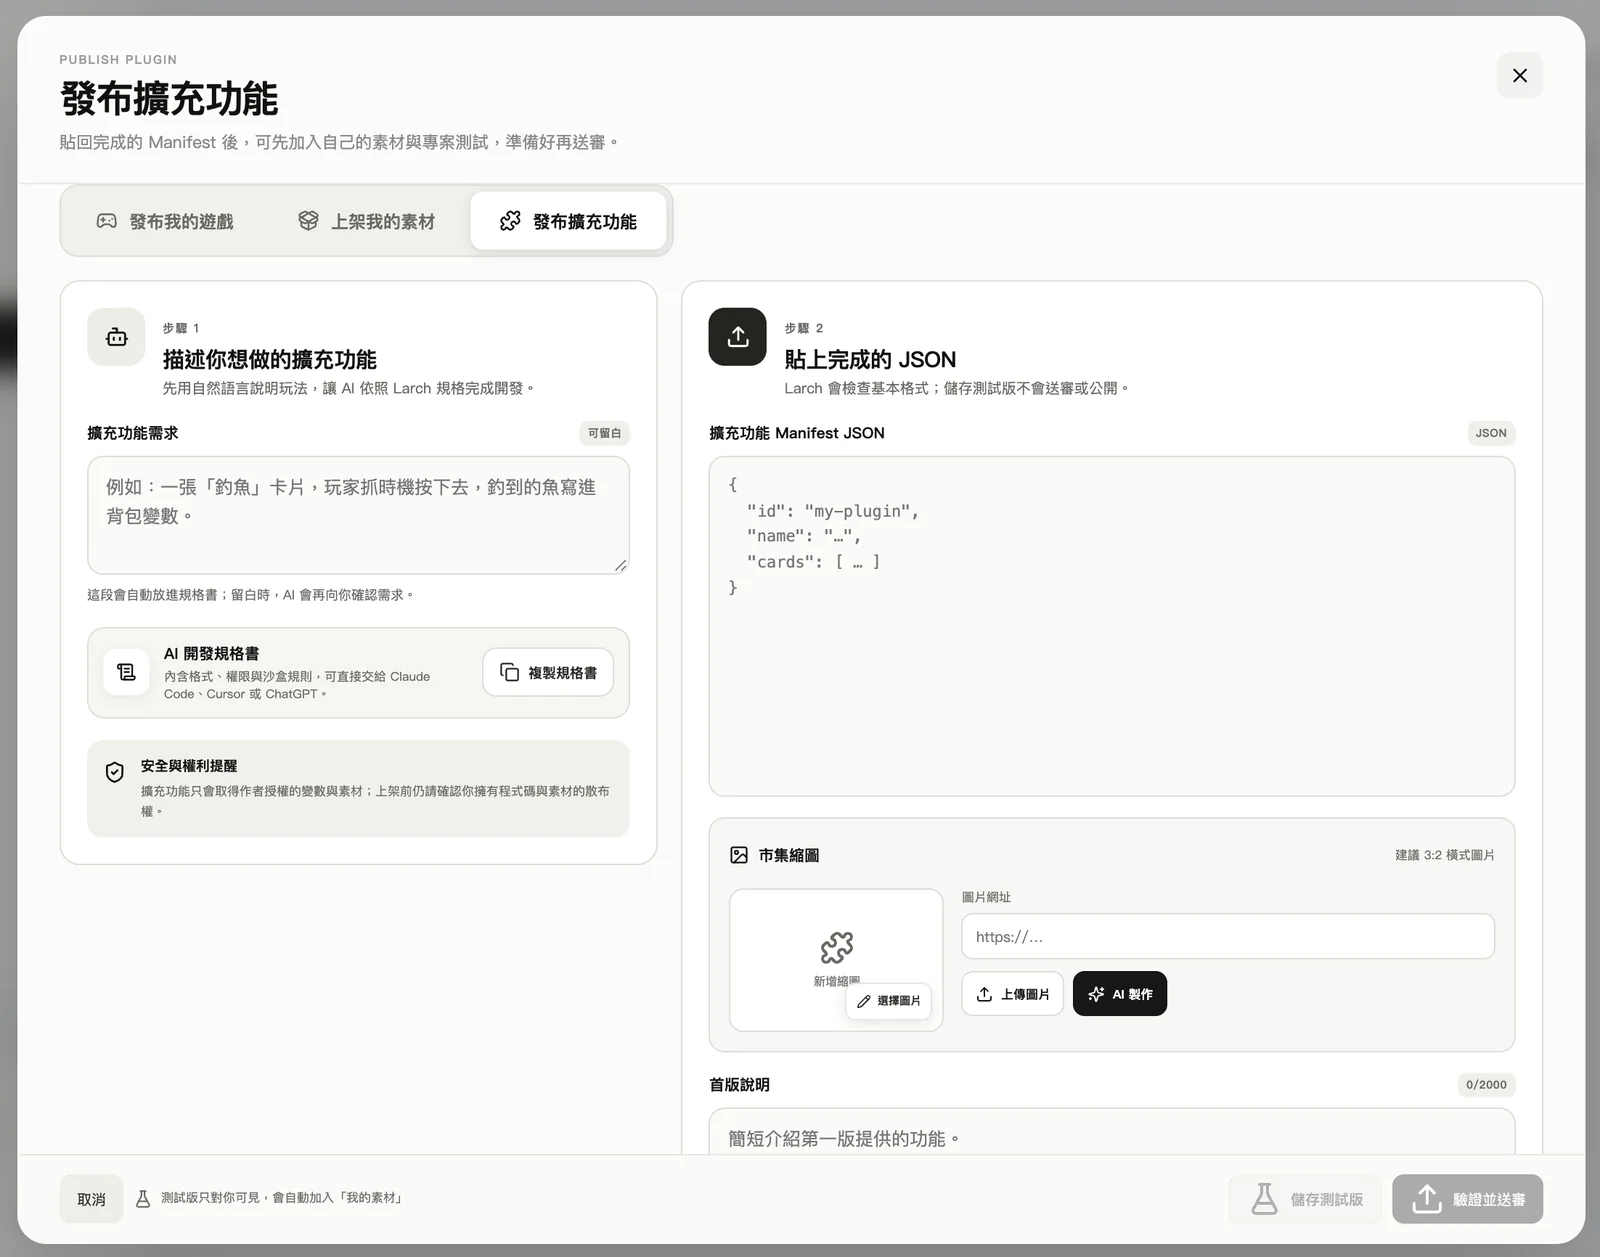Click the upload arrow icon in 上傳圖片

tap(984, 994)
